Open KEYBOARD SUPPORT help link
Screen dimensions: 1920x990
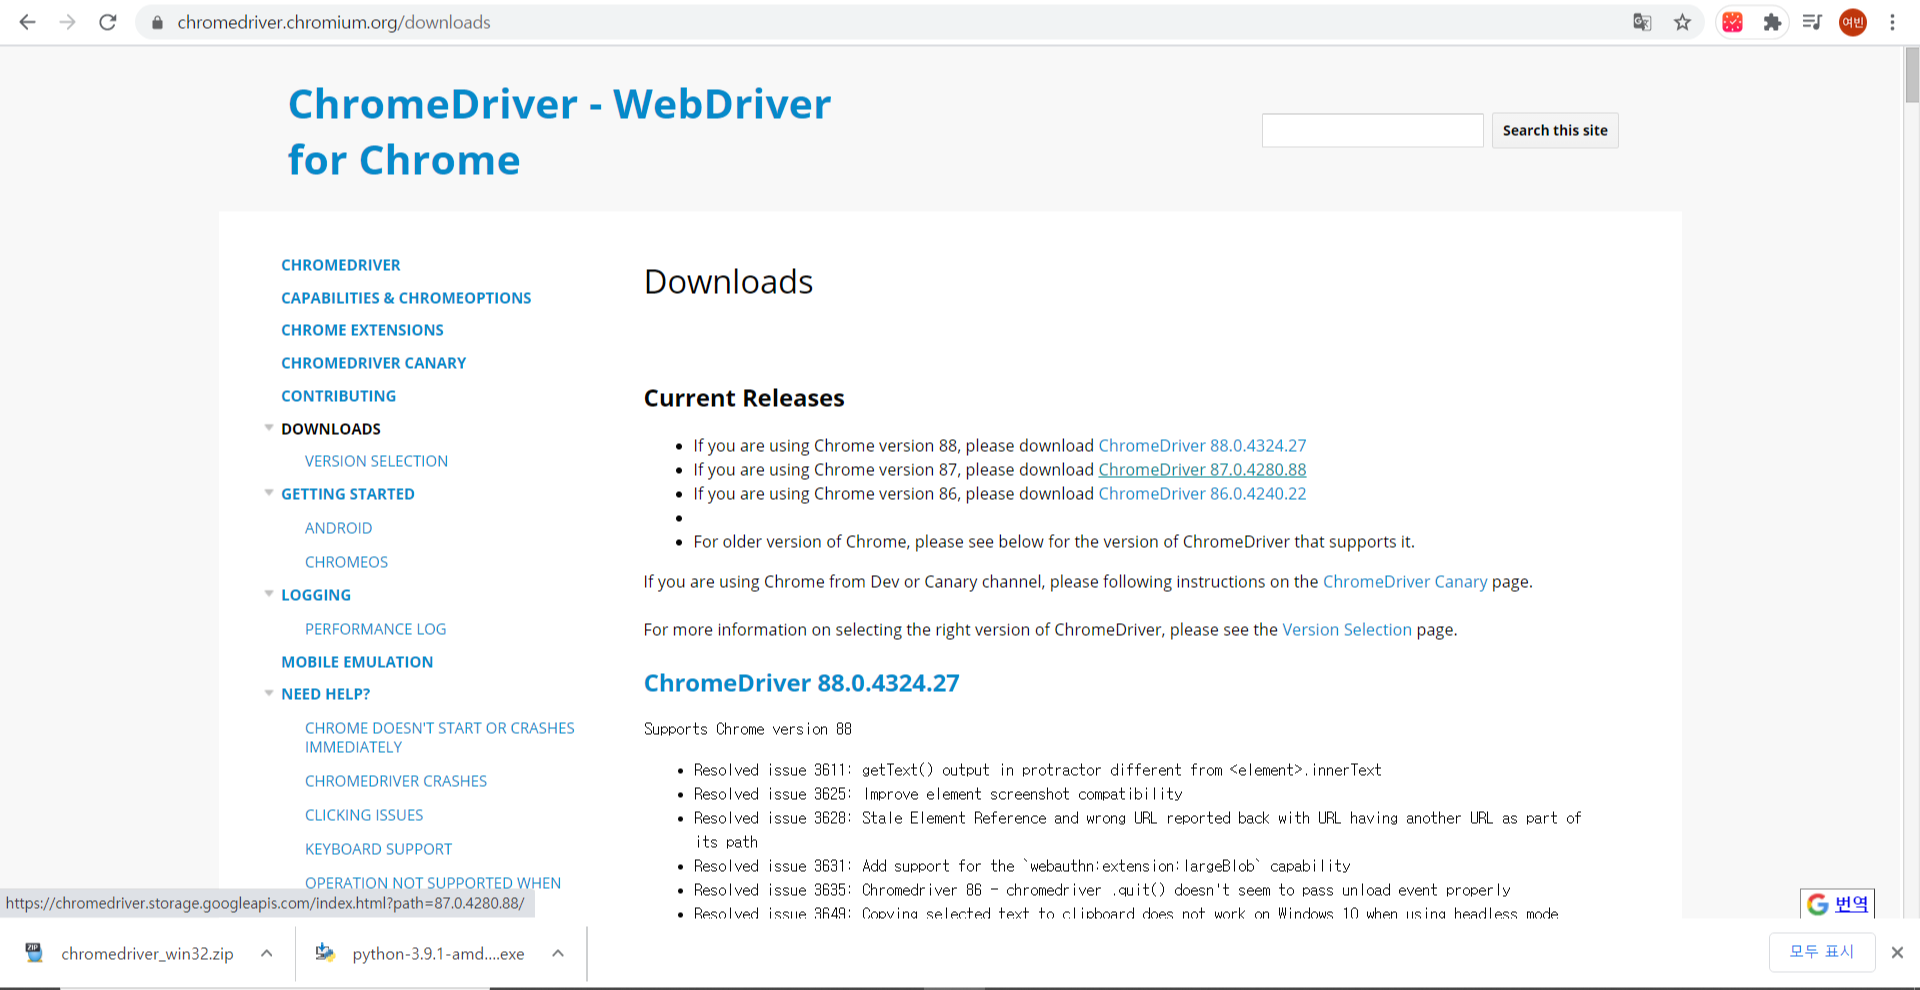(378, 849)
